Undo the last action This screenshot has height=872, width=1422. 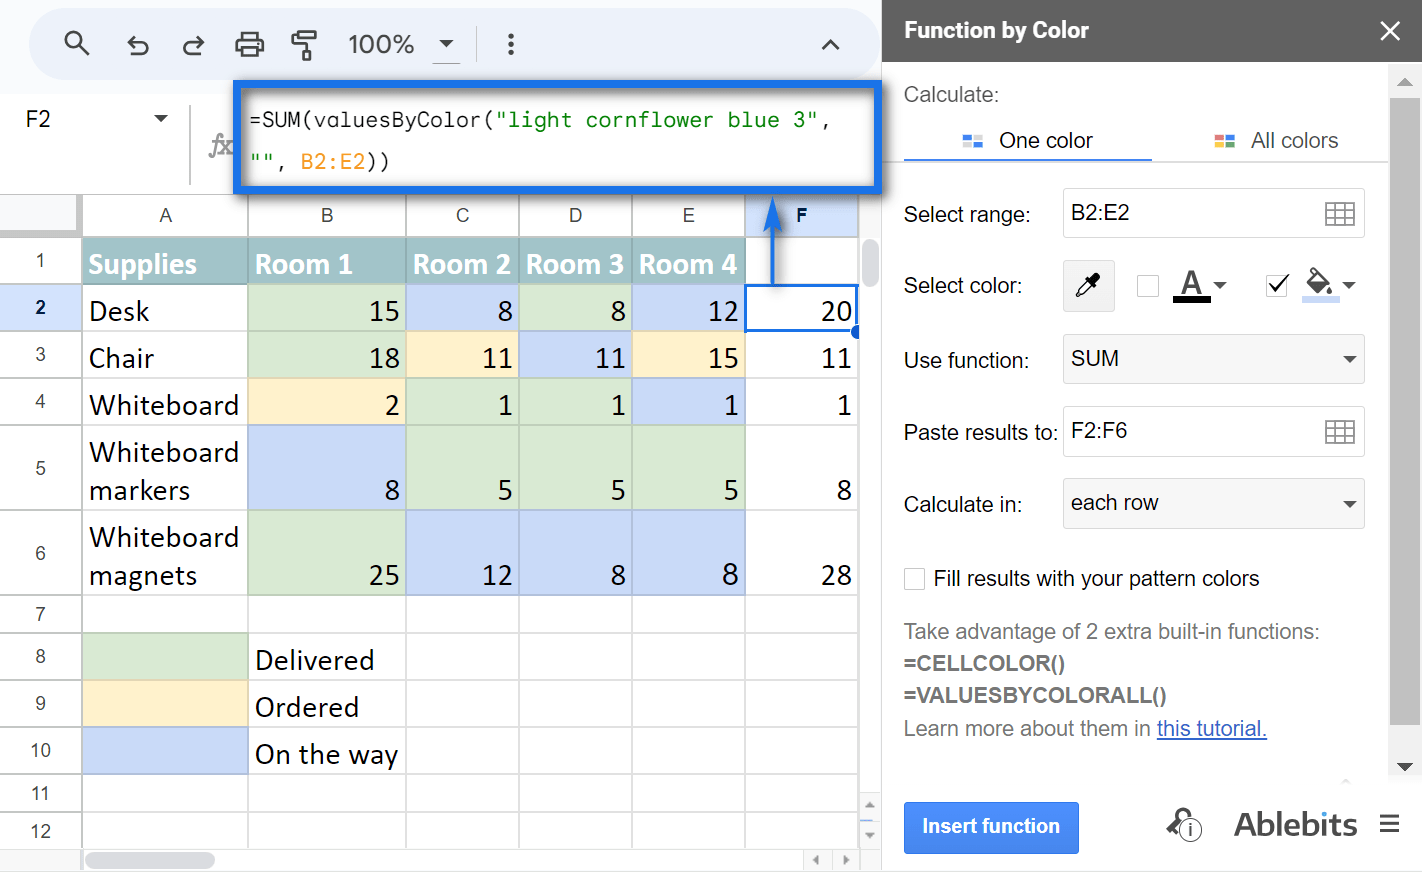[137, 44]
